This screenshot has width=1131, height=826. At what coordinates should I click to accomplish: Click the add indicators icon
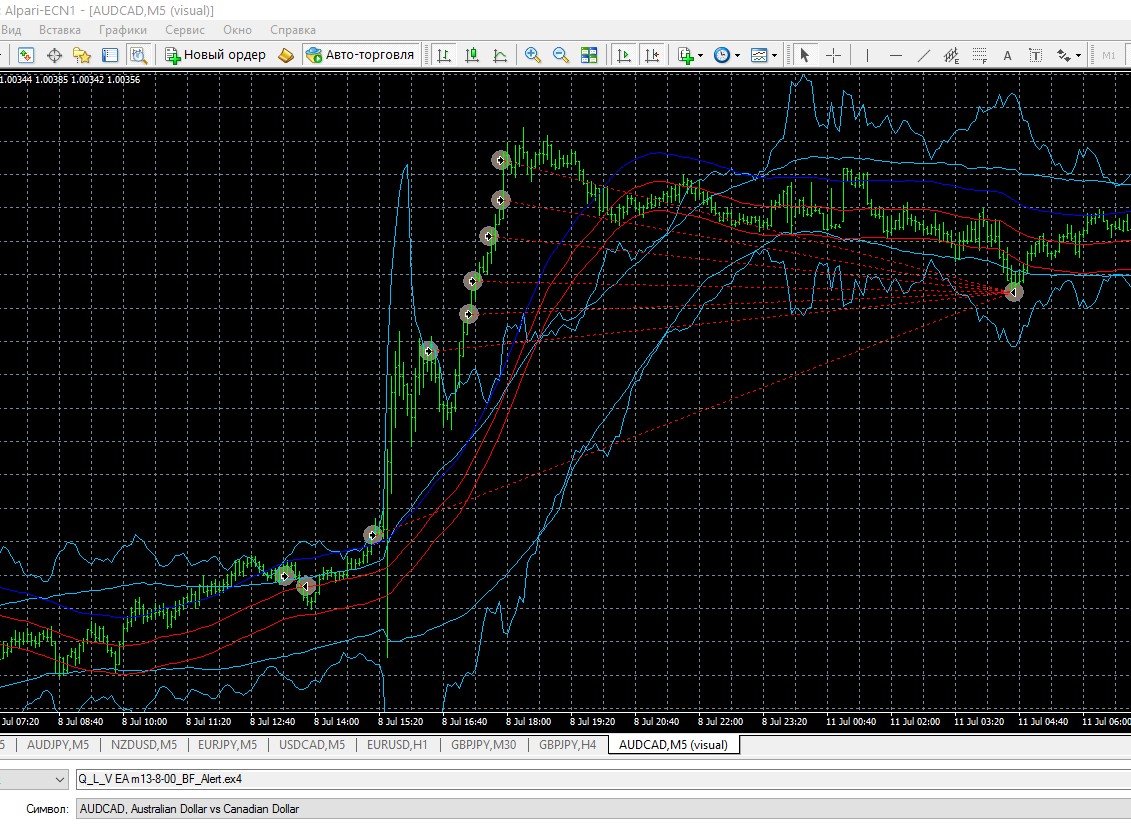tap(685, 55)
